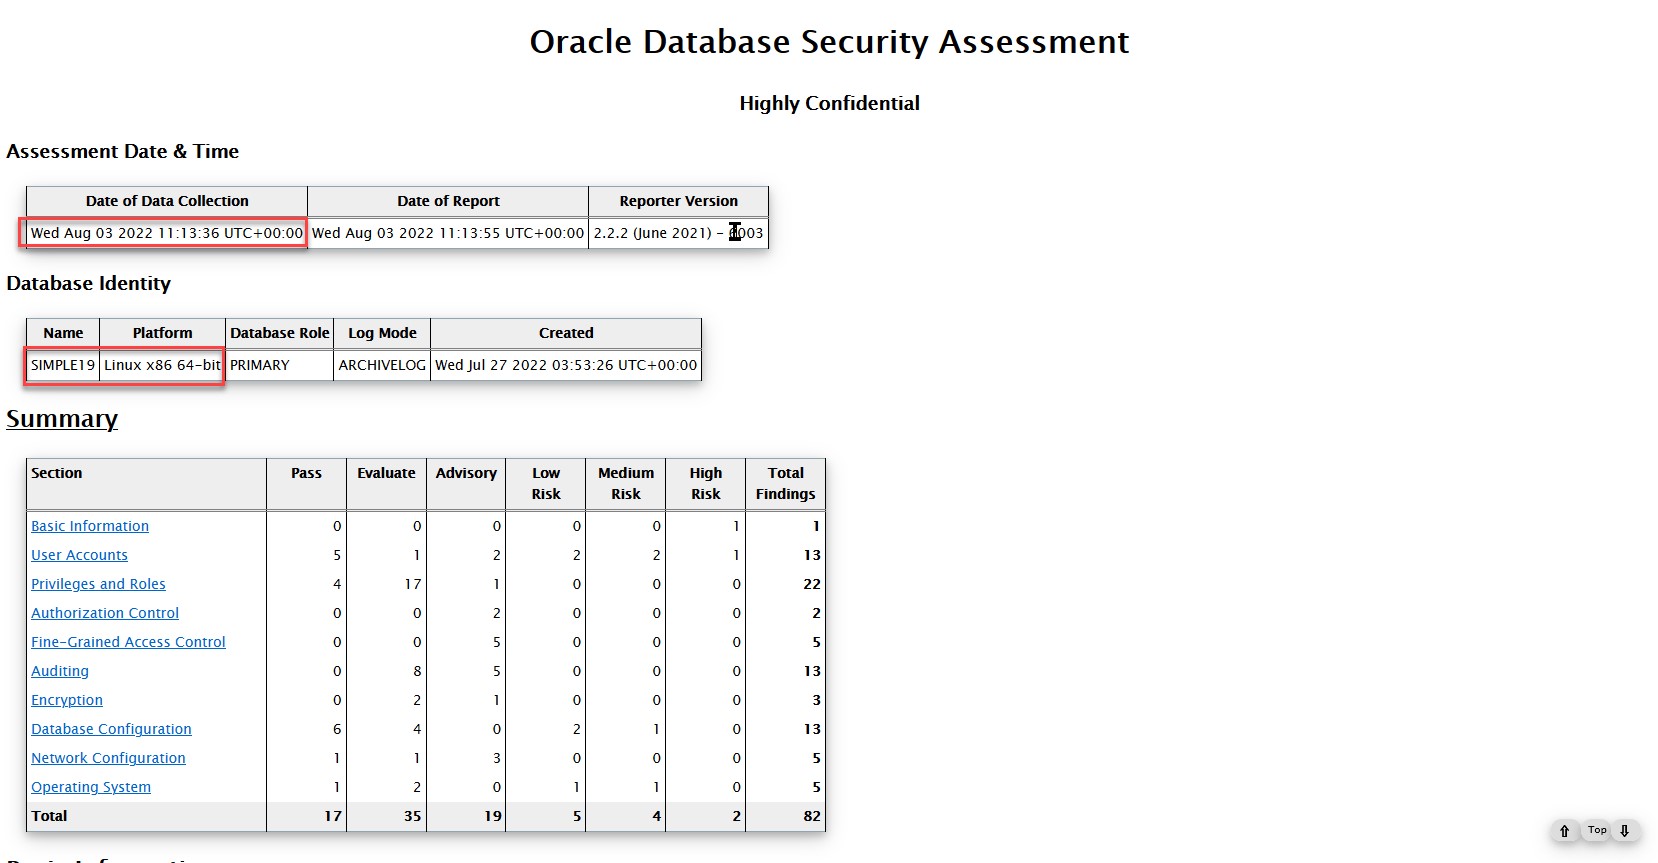
Task: Navigate to Authorization Control section
Action: coord(105,613)
